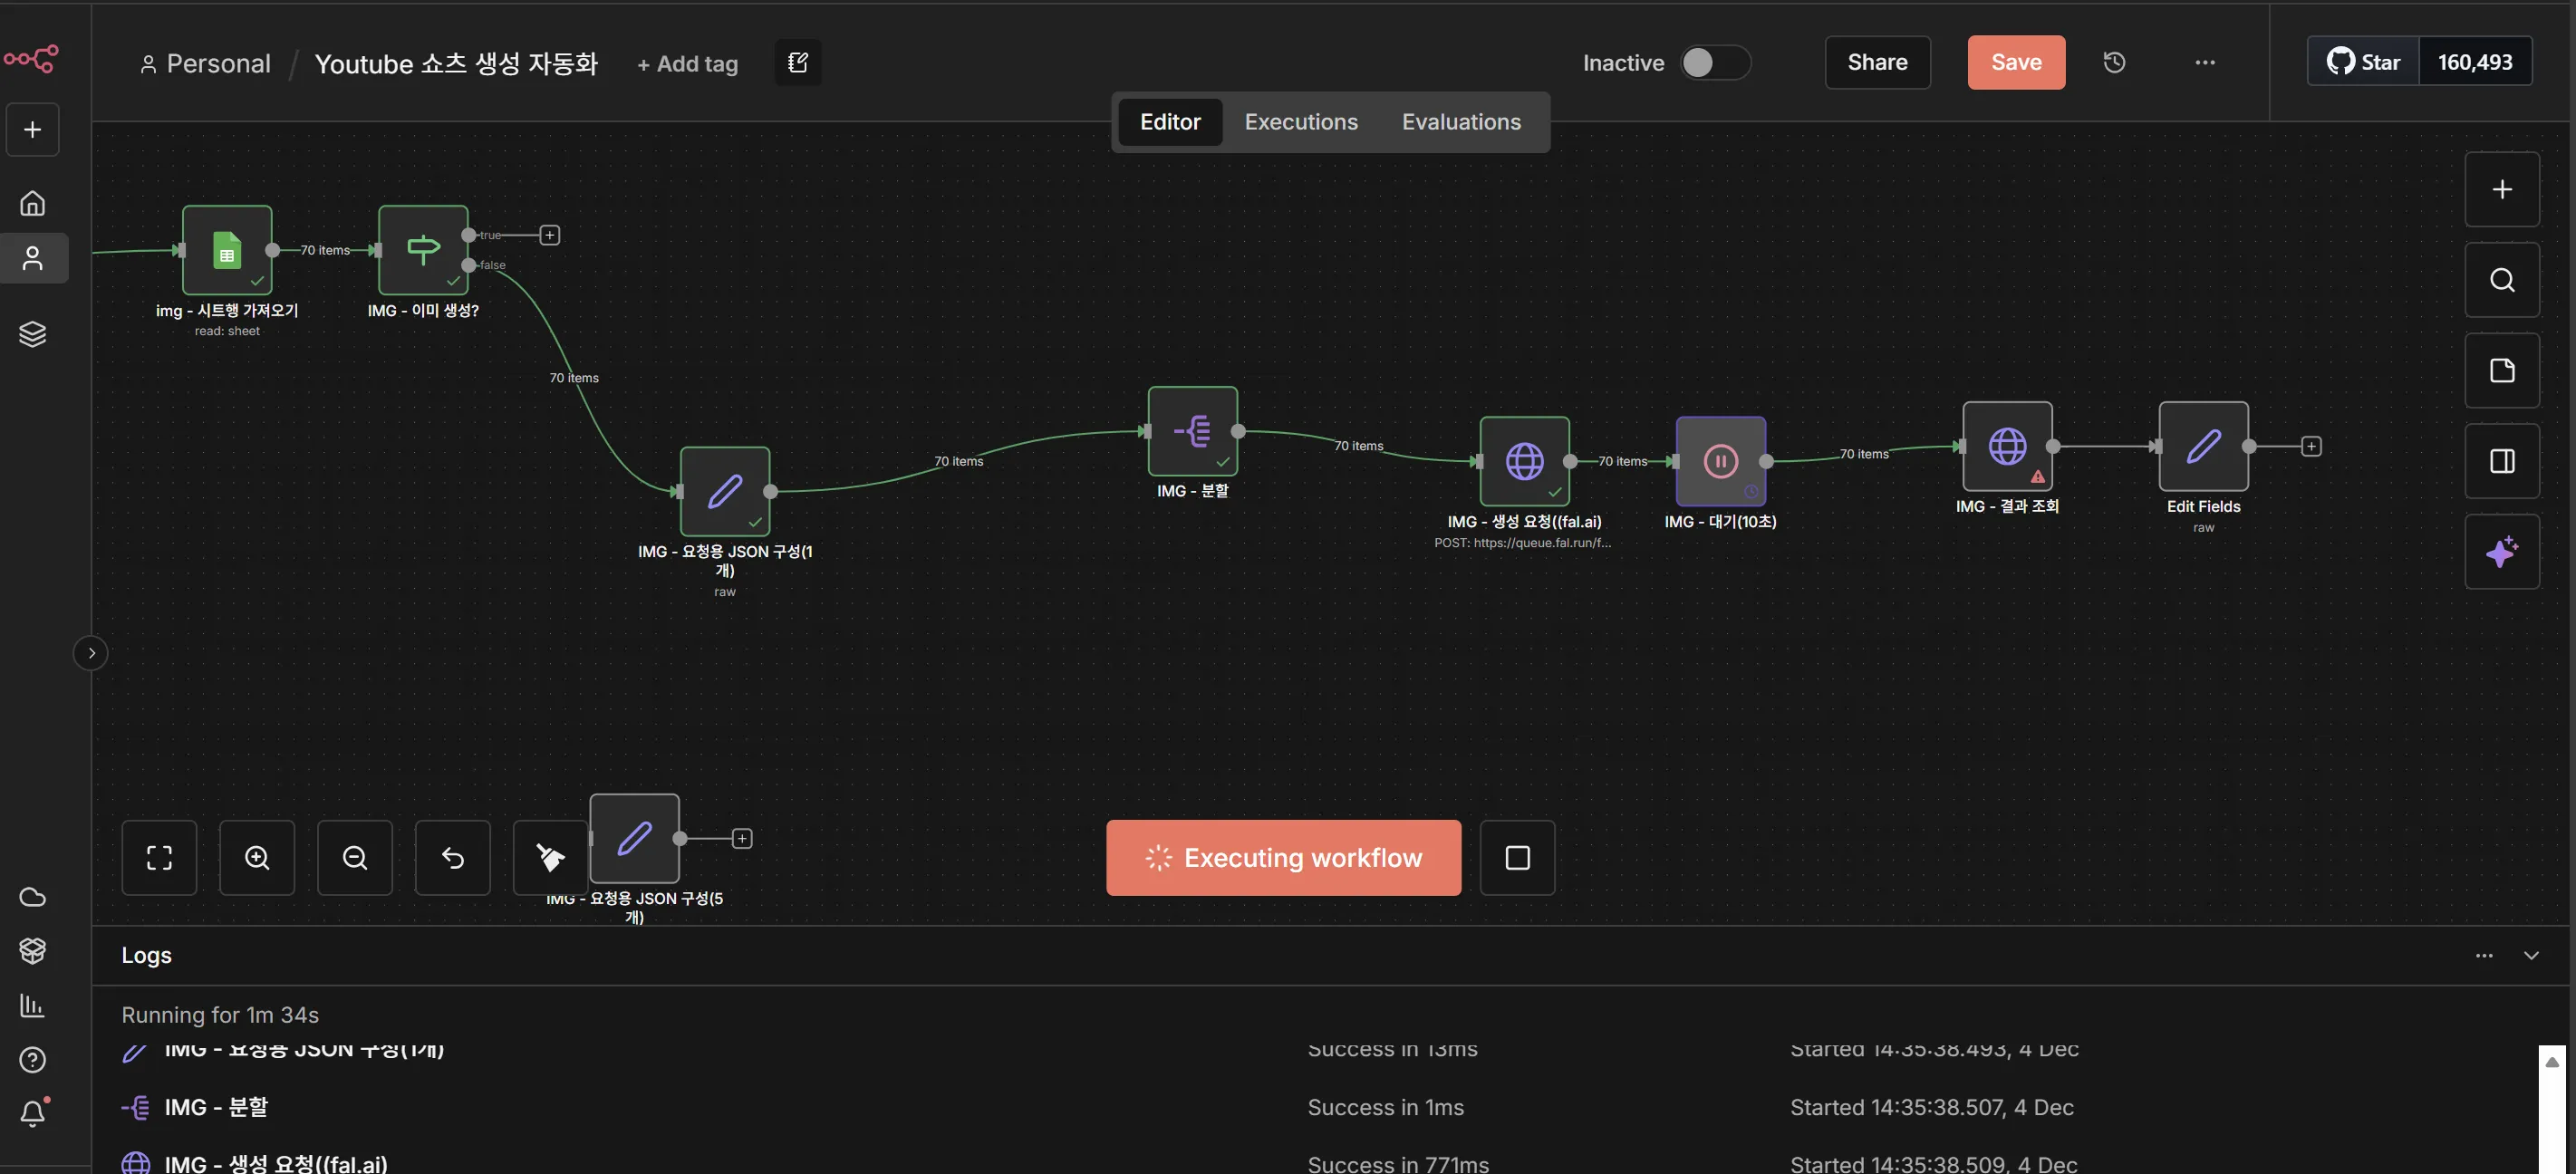Click the Save button
The width and height of the screenshot is (2576, 1174).
pyautogui.click(x=2015, y=62)
